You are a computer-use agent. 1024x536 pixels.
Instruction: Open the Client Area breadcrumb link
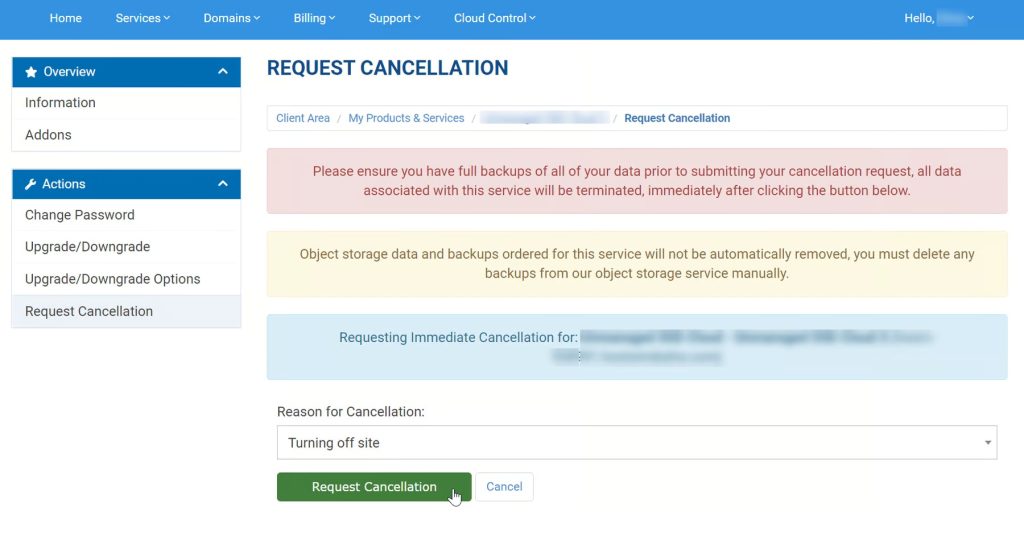[x=303, y=118]
